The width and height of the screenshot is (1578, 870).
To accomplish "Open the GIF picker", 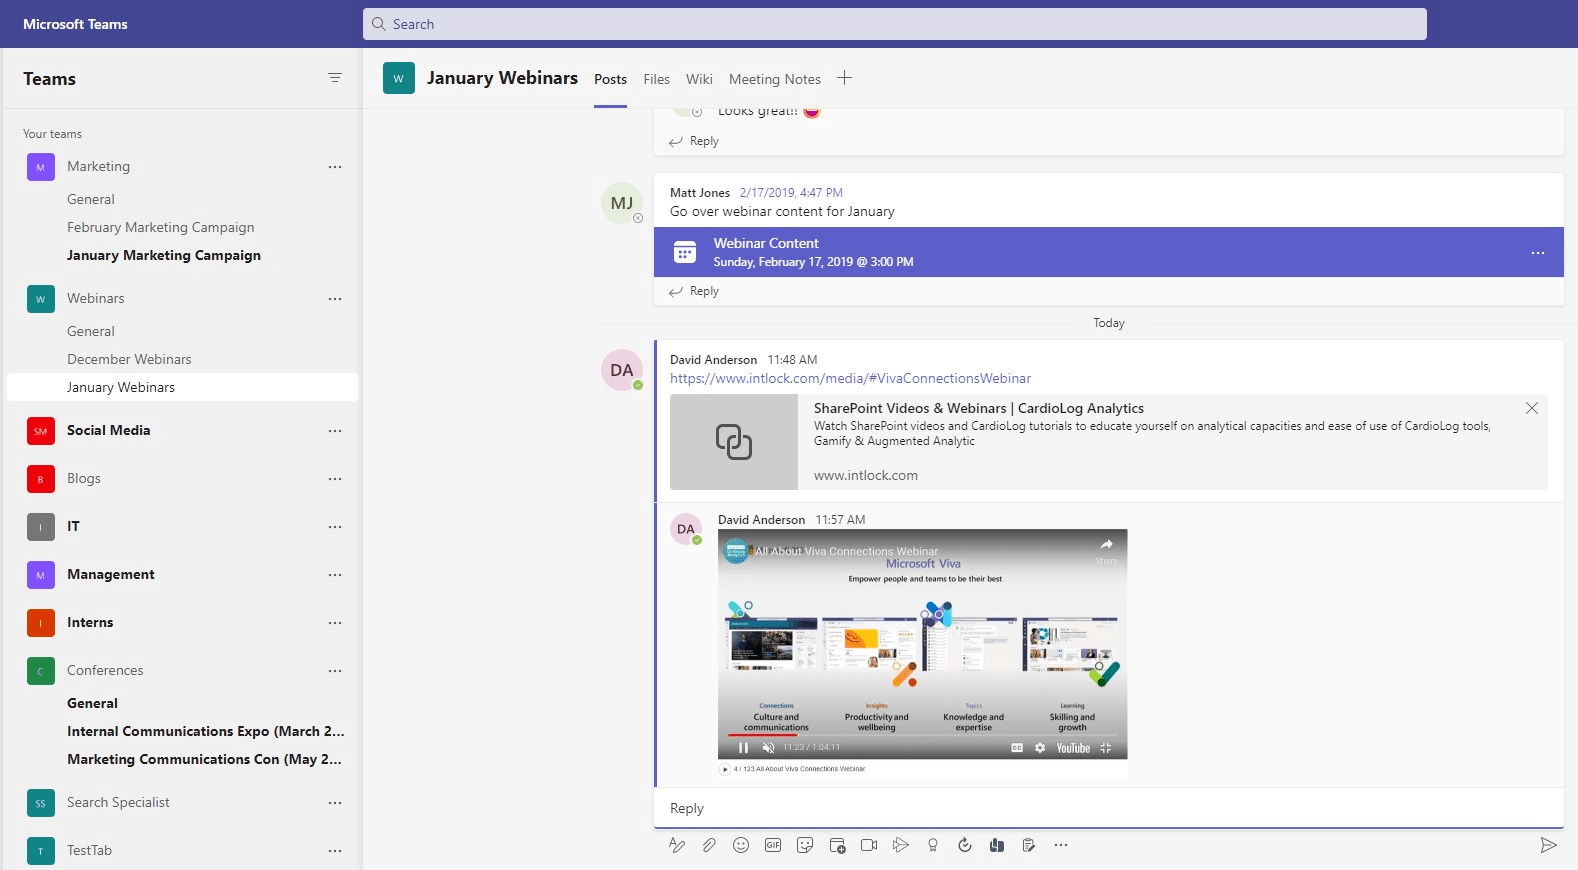I will 773,845.
